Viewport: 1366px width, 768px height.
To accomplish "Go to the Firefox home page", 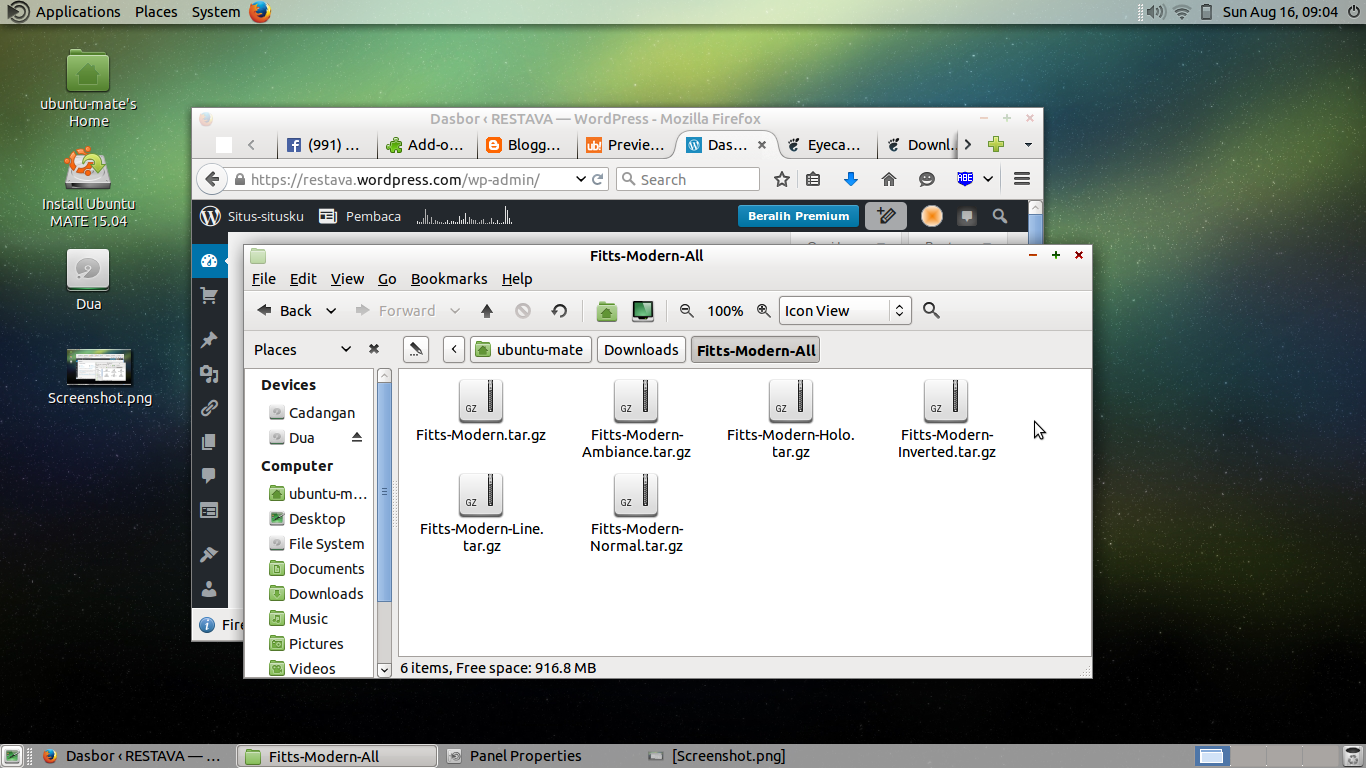I will [888, 179].
